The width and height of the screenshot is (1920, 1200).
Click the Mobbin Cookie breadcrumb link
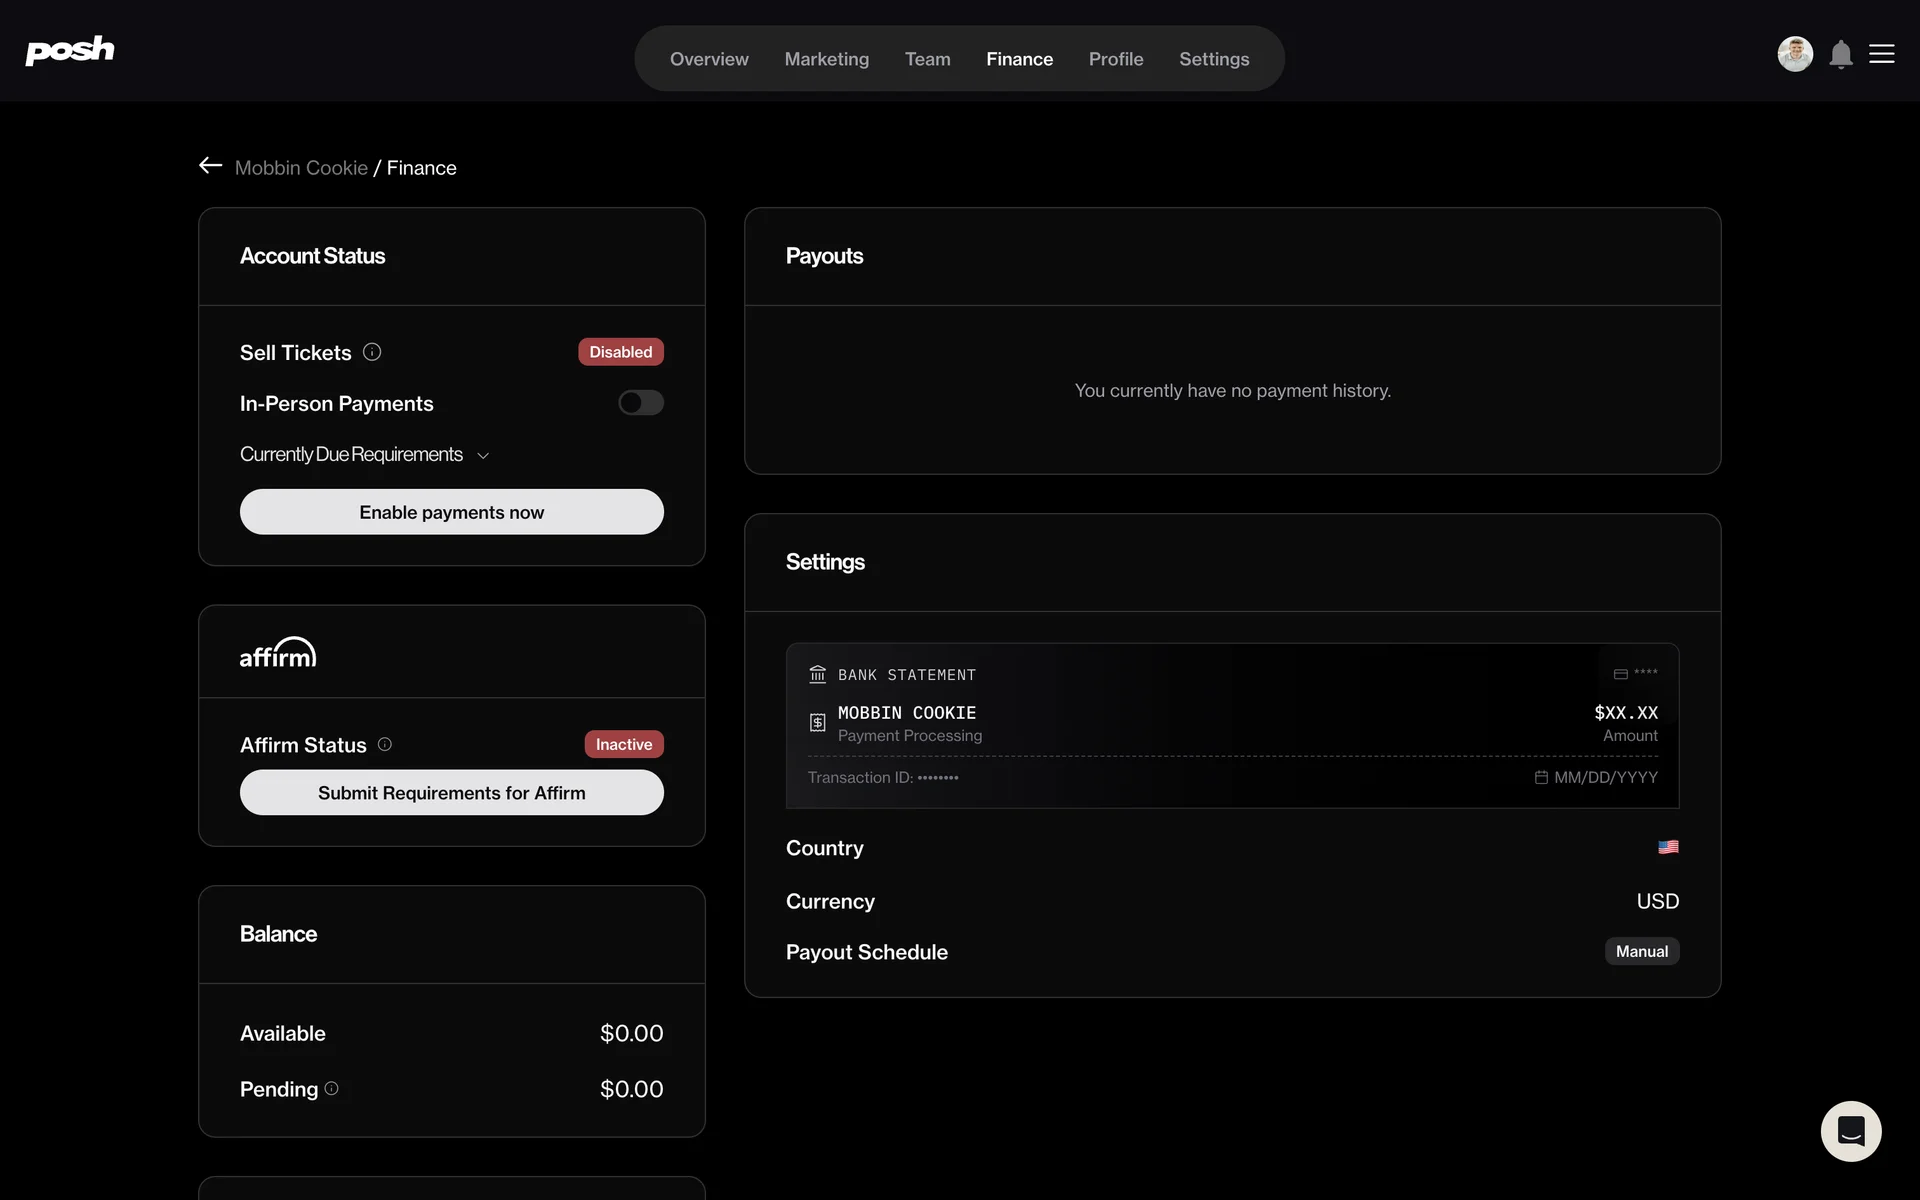click(301, 168)
